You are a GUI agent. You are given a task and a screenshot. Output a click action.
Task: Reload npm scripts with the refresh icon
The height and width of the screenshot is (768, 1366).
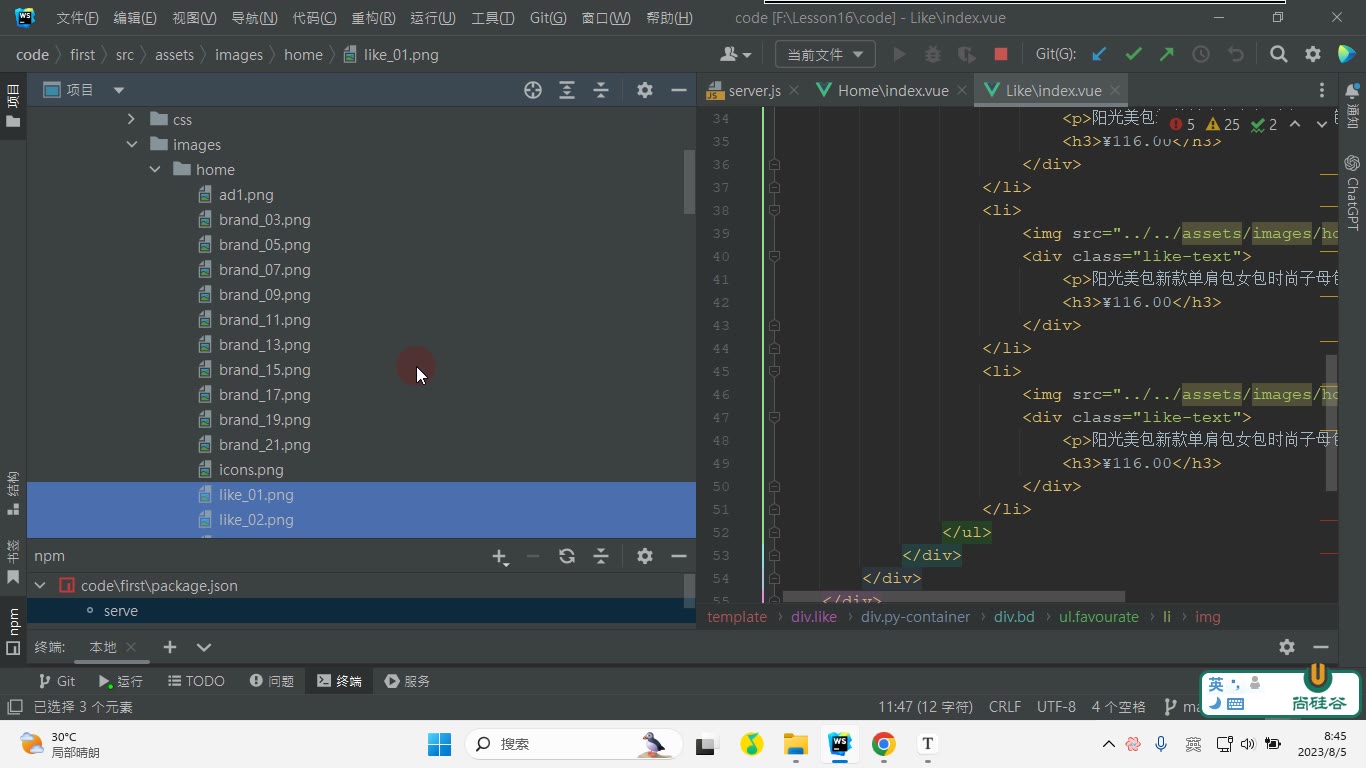click(x=567, y=556)
